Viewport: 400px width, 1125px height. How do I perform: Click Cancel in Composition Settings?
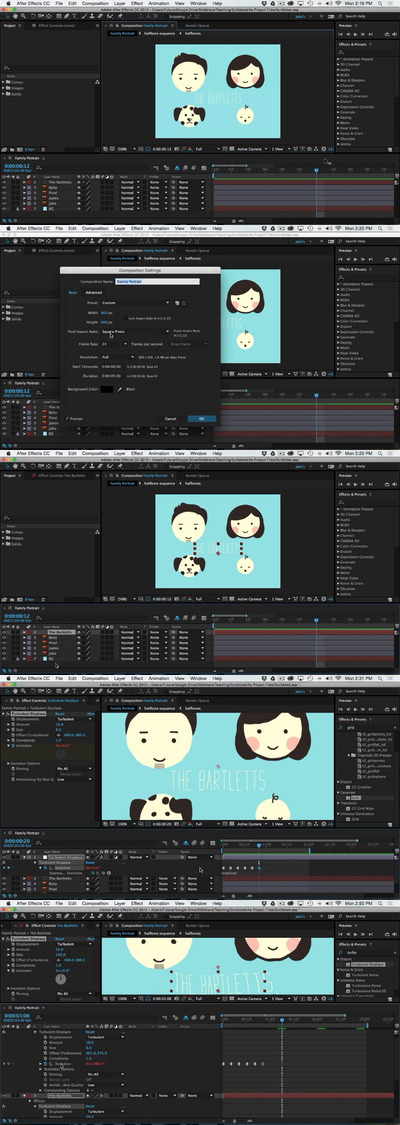(171, 418)
